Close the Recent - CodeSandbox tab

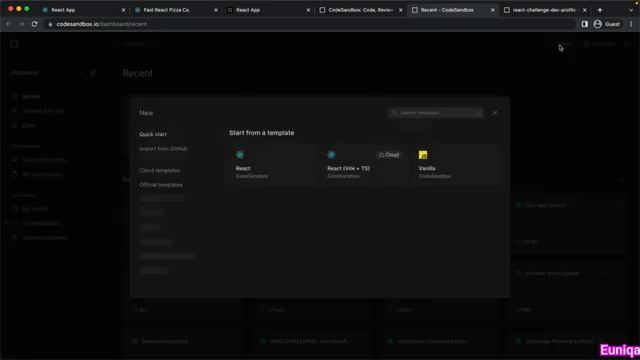point(492,10)
